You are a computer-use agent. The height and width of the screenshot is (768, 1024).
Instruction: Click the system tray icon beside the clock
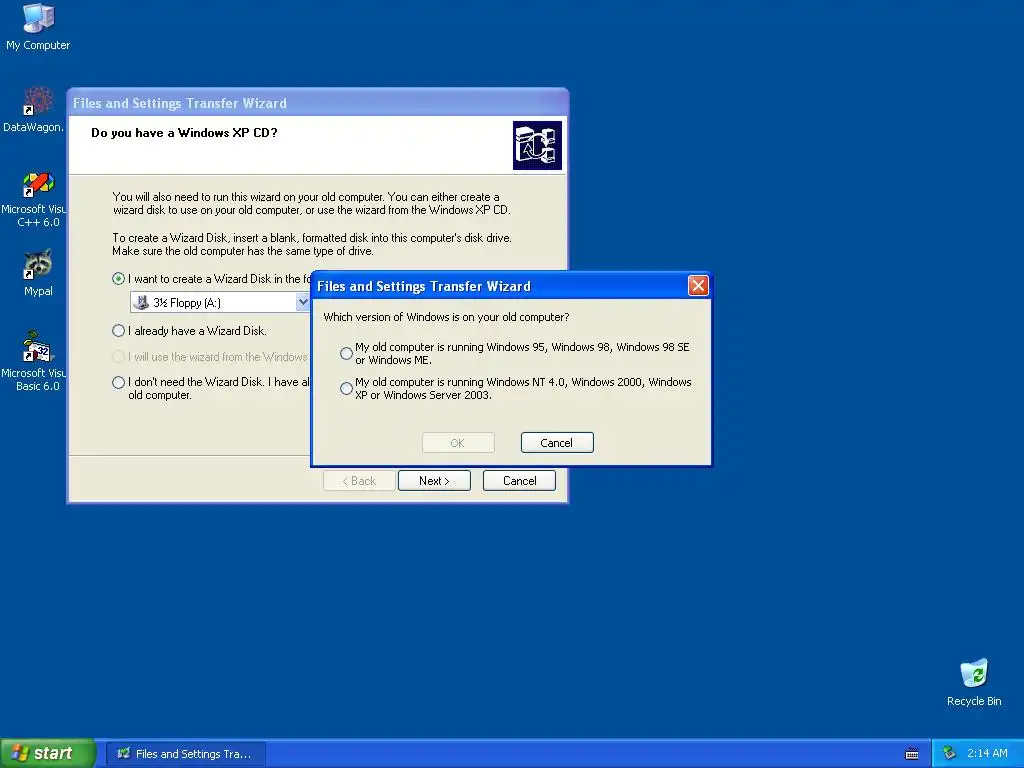(949, 754)
